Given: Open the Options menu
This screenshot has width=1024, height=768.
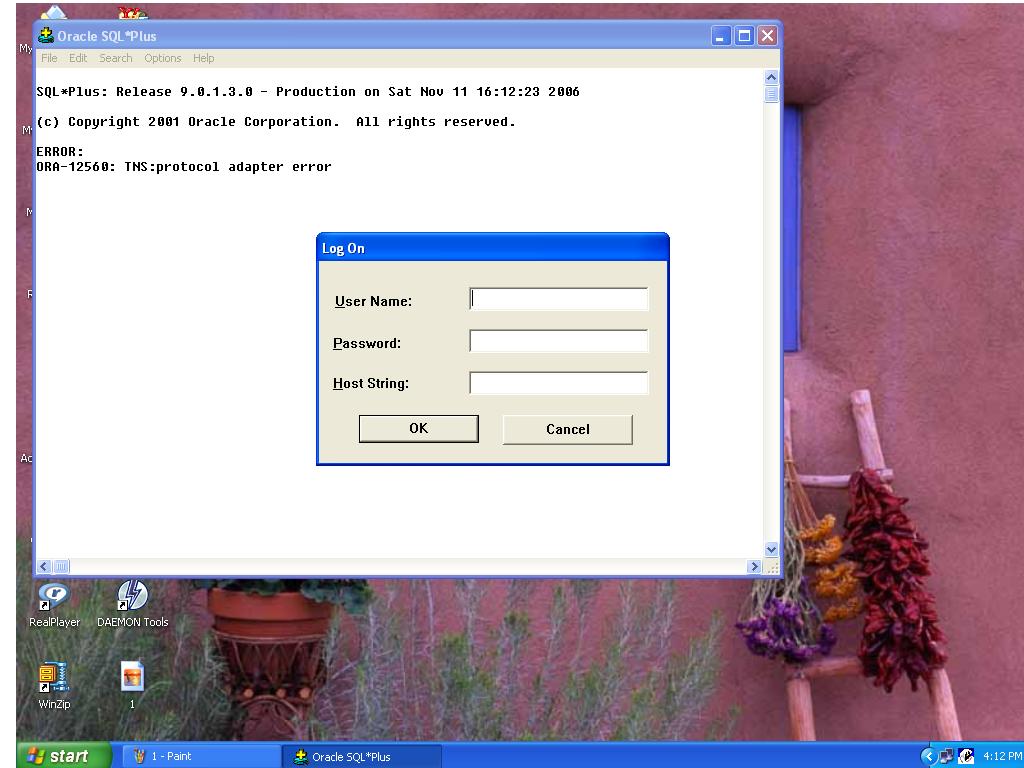Looking at the screenshot, I should point(163,58).
